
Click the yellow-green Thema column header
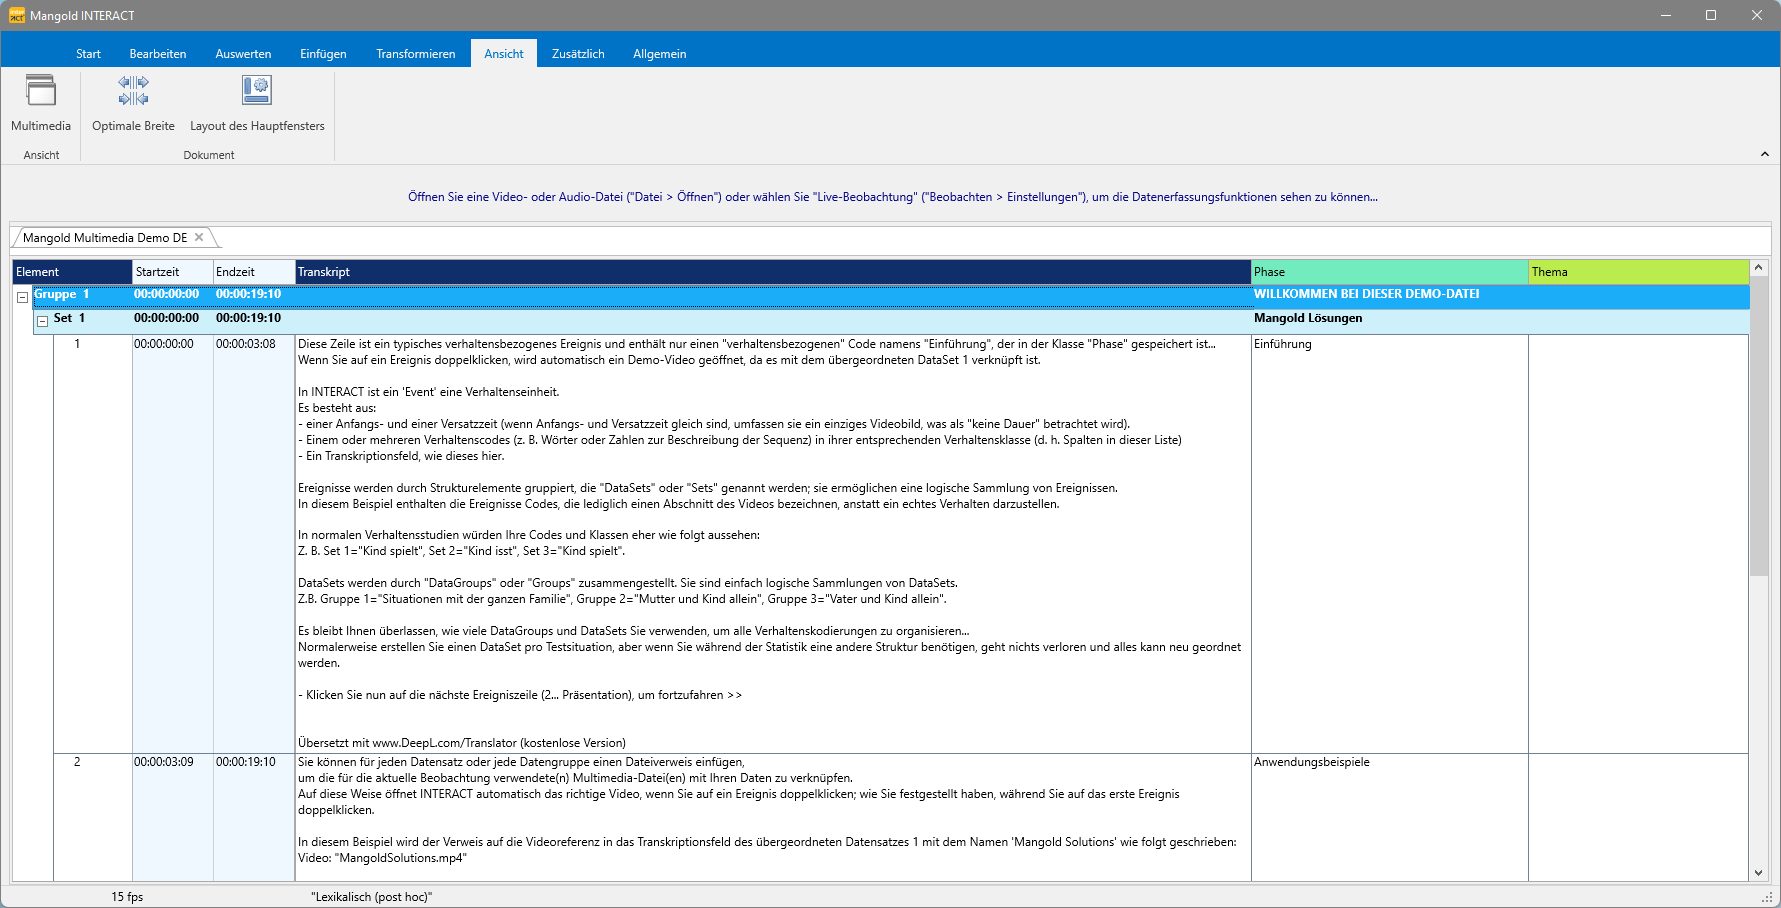pyautogui.click(x=1639, y=272)
